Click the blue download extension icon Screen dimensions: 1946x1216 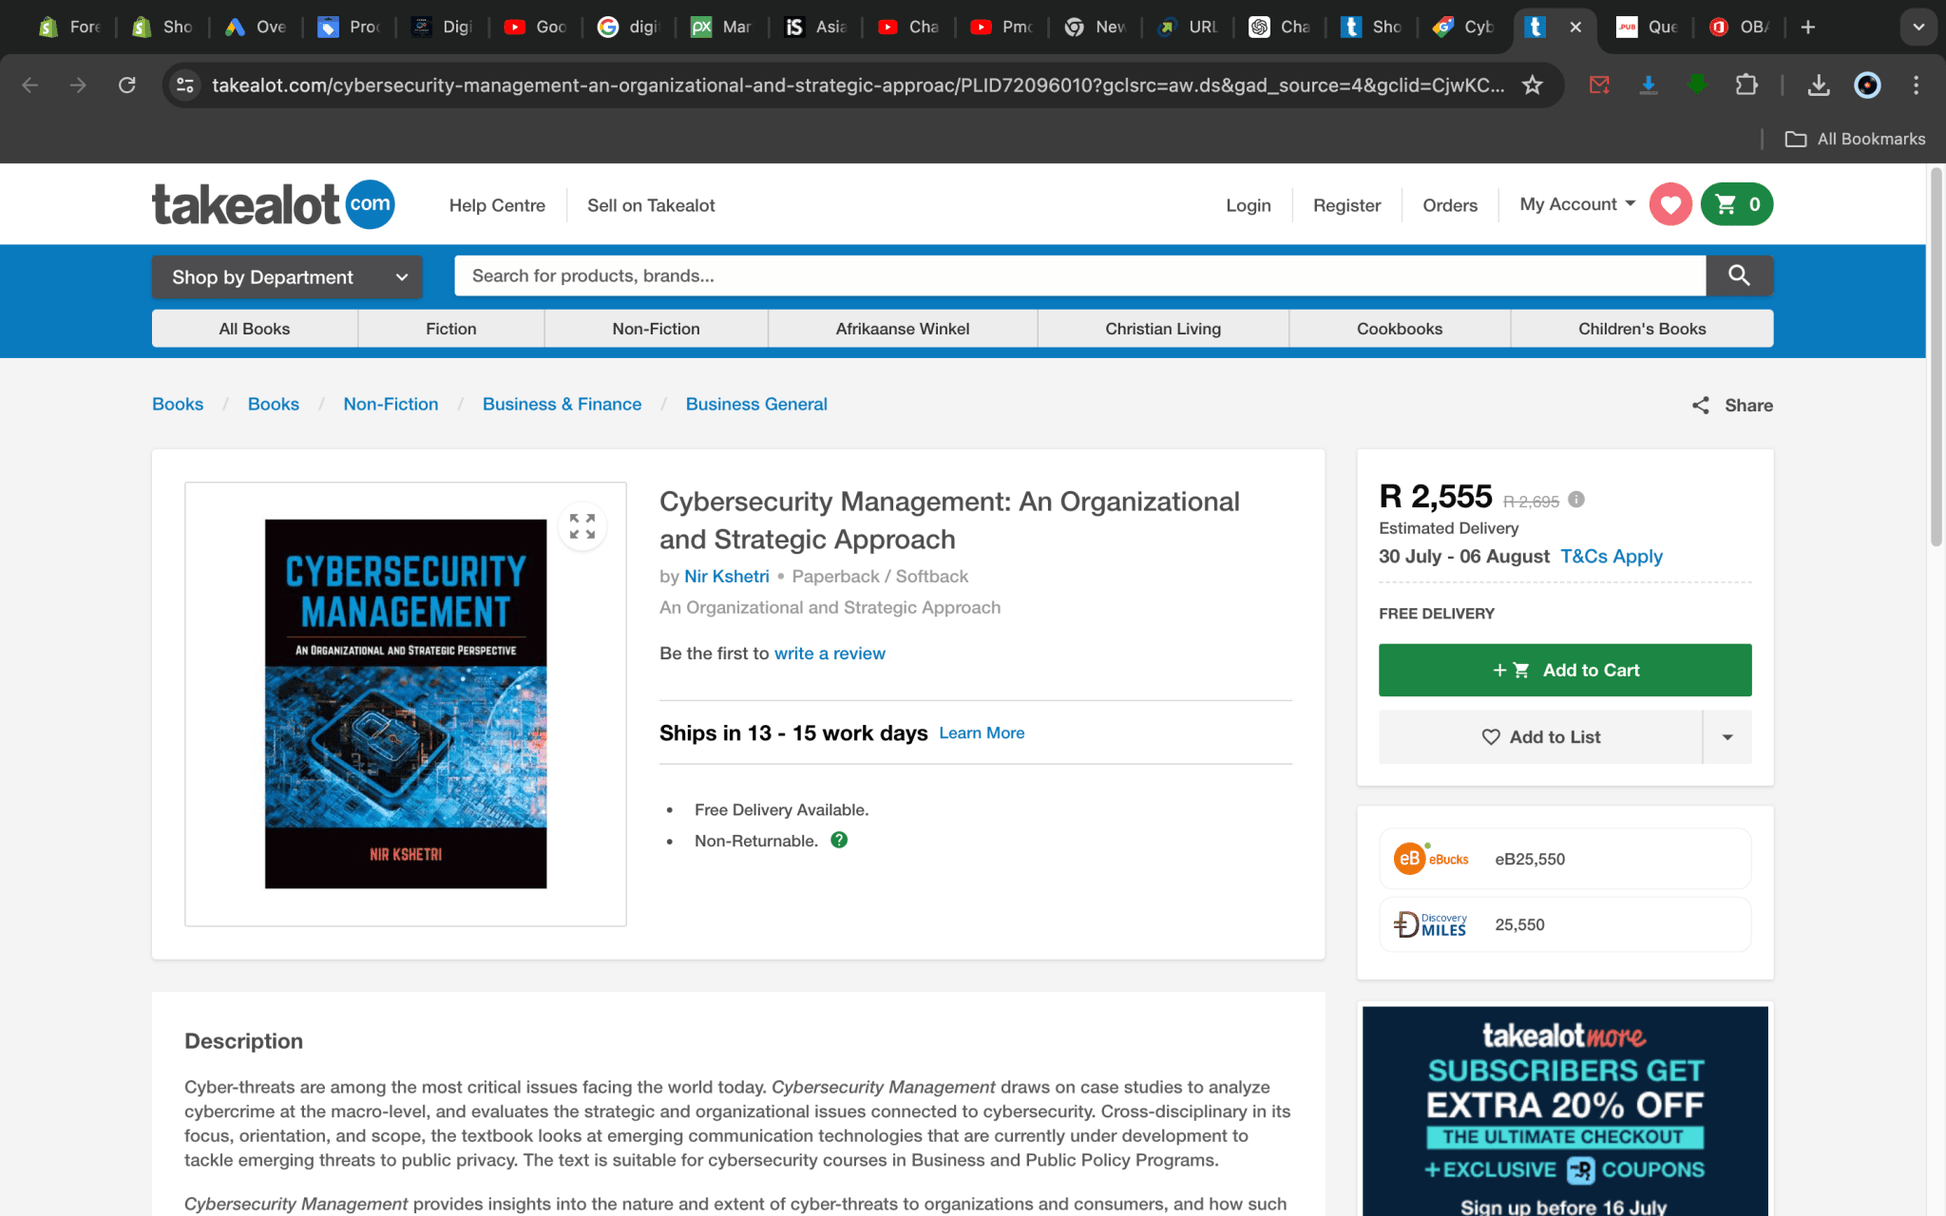click(x=1648, y=85)
